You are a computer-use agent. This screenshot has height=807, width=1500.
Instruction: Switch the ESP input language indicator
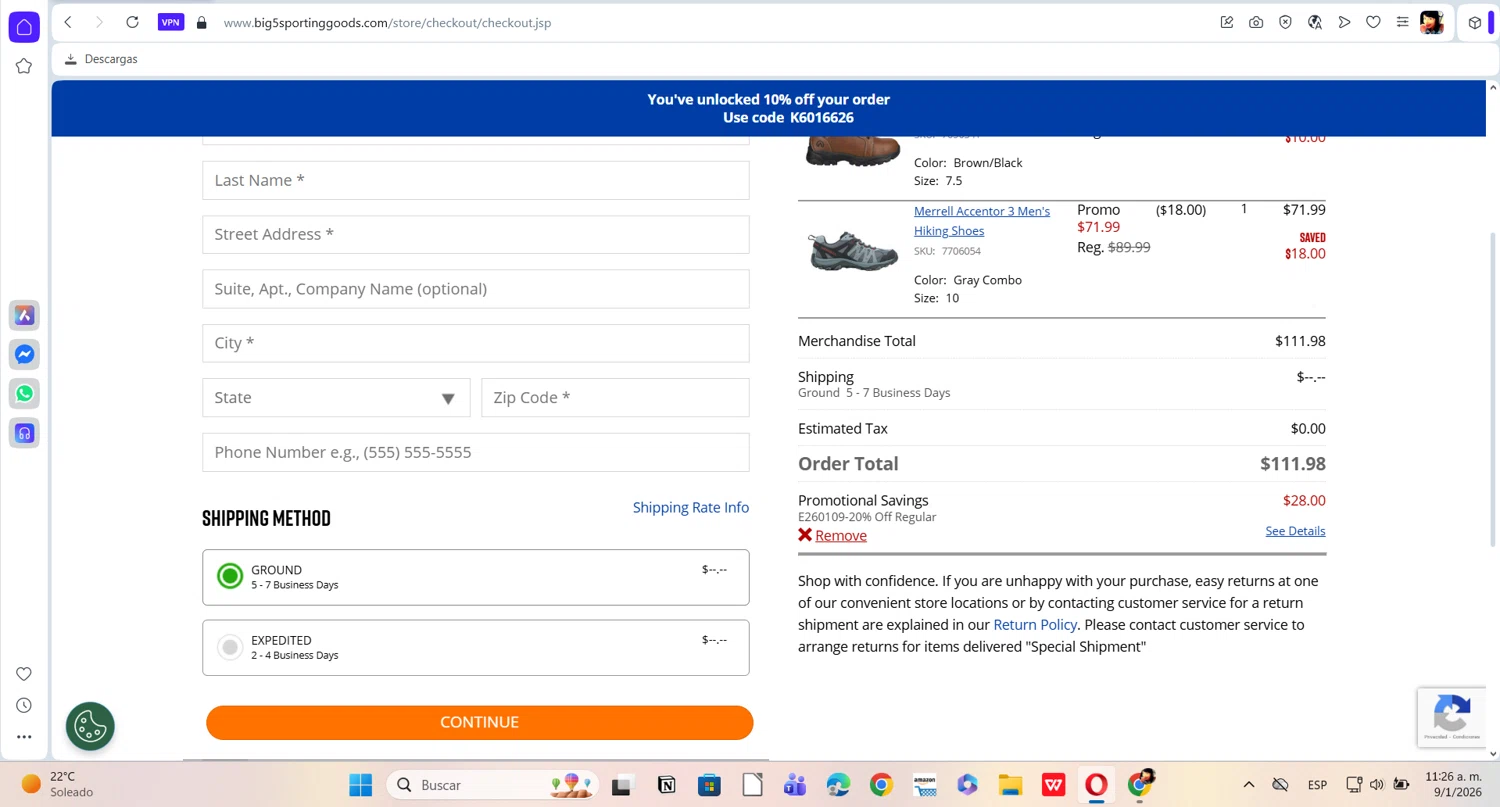tap(1318, 785)
